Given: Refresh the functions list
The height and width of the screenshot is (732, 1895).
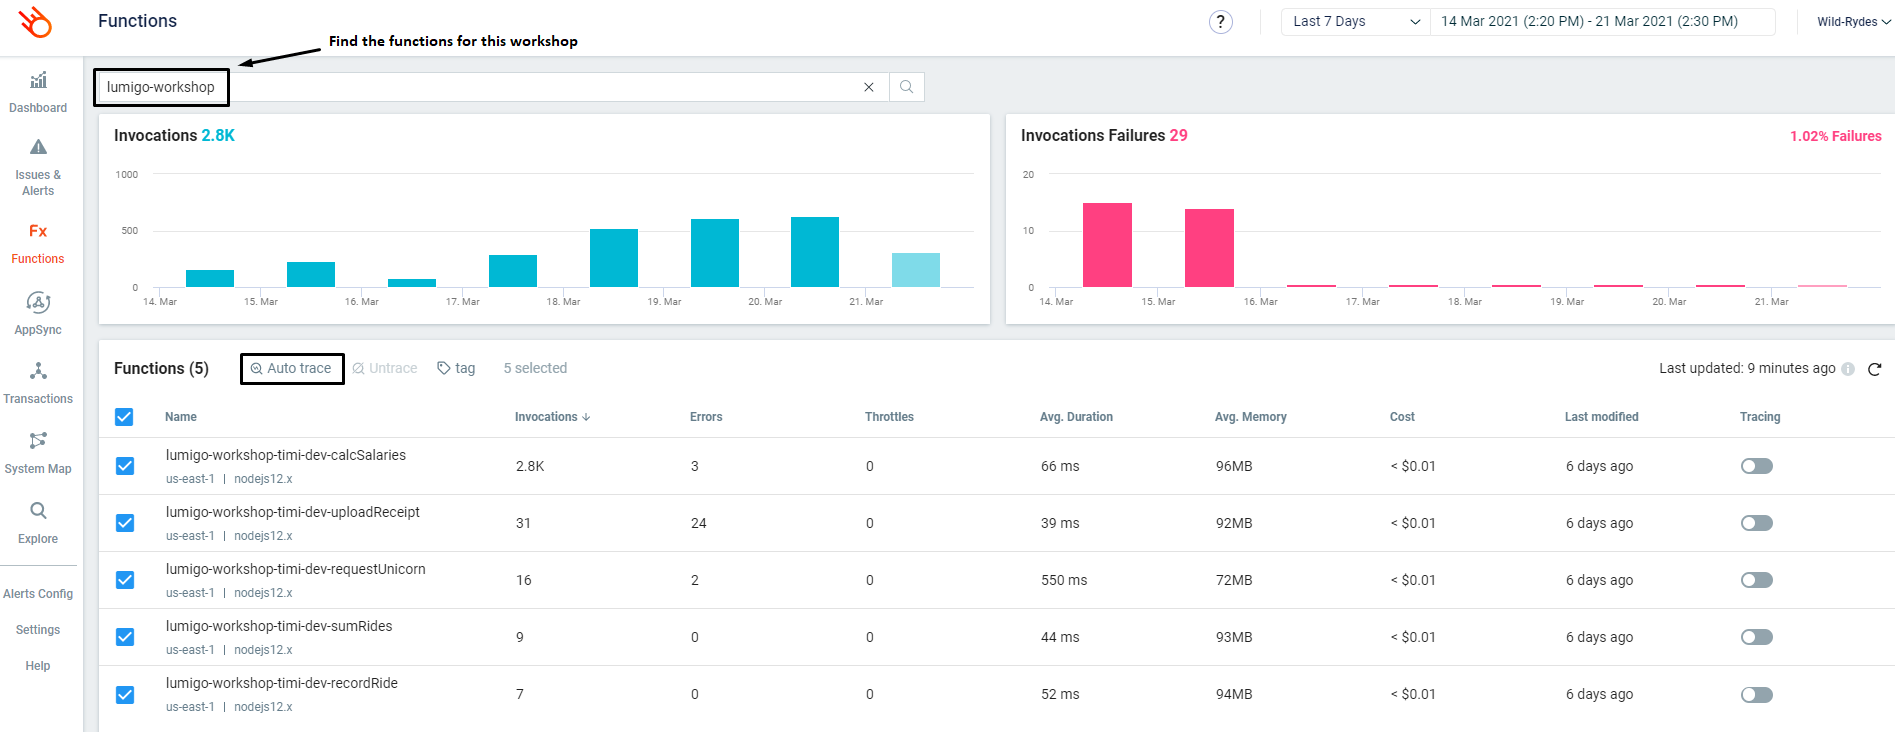Looking at the screenshot, I should (1875, 369).
